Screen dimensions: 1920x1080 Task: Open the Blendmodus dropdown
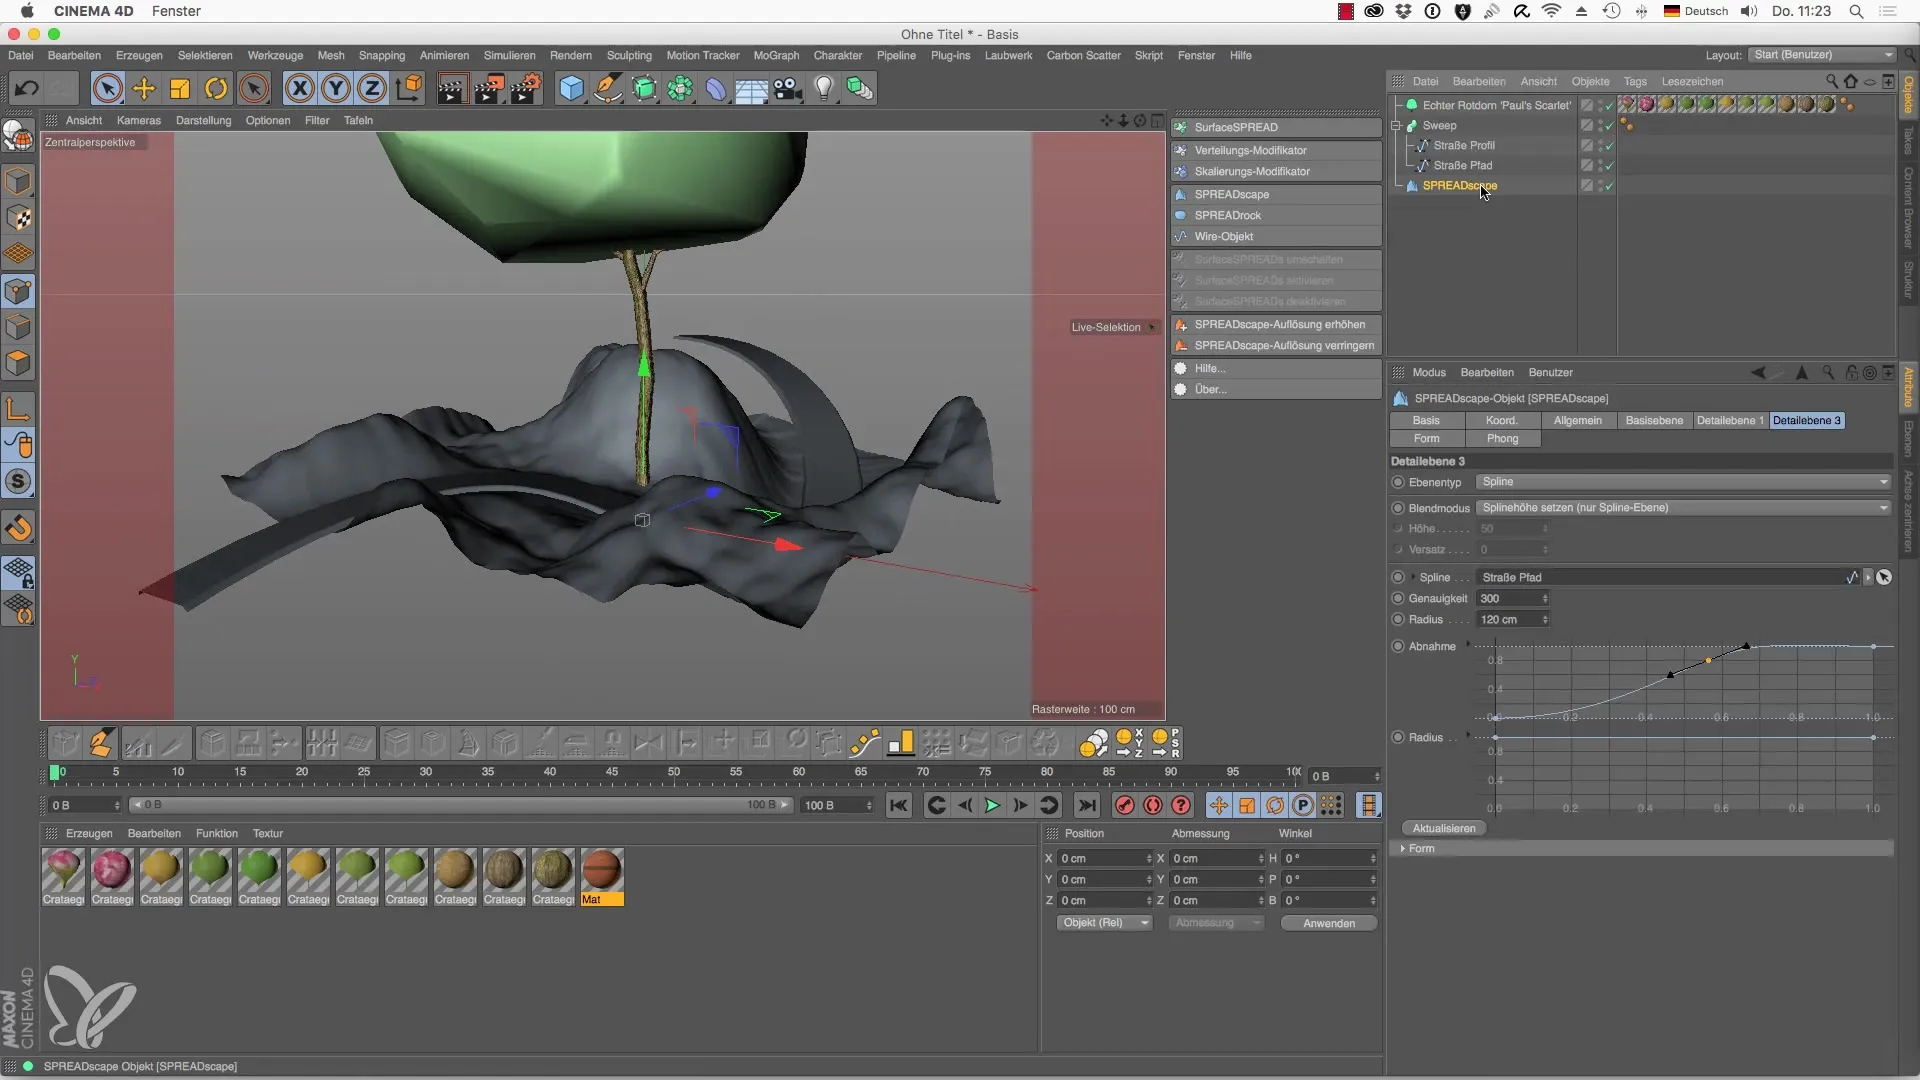pos(1684,508)
